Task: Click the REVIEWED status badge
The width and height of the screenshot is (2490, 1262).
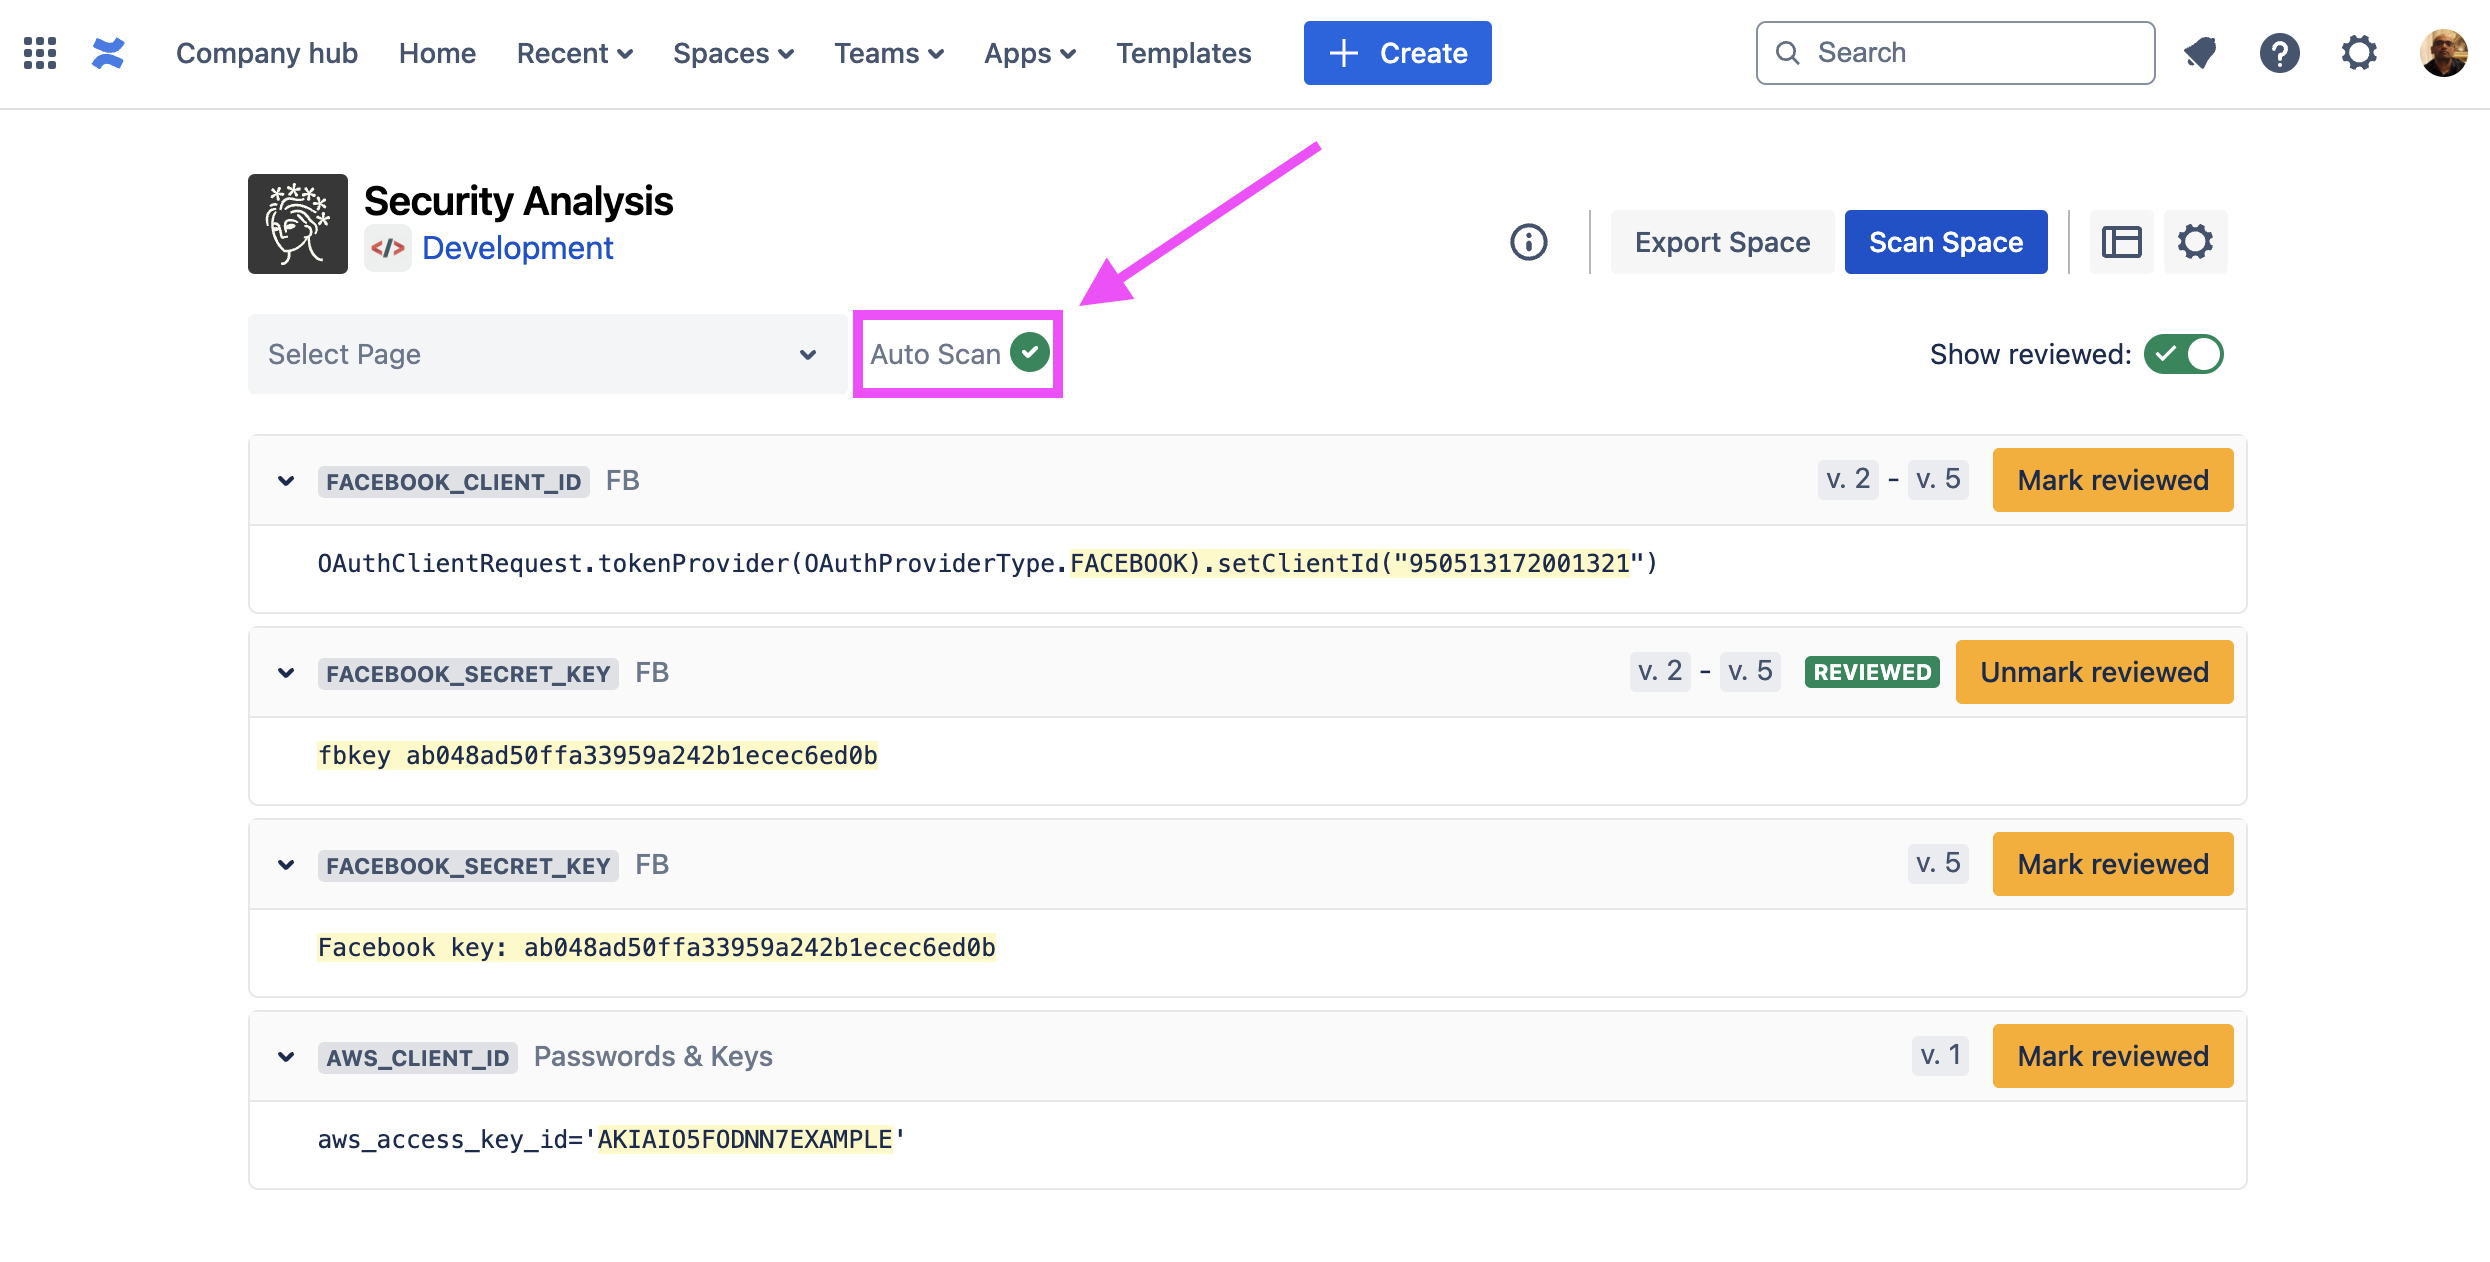Action: [1872, 672]
